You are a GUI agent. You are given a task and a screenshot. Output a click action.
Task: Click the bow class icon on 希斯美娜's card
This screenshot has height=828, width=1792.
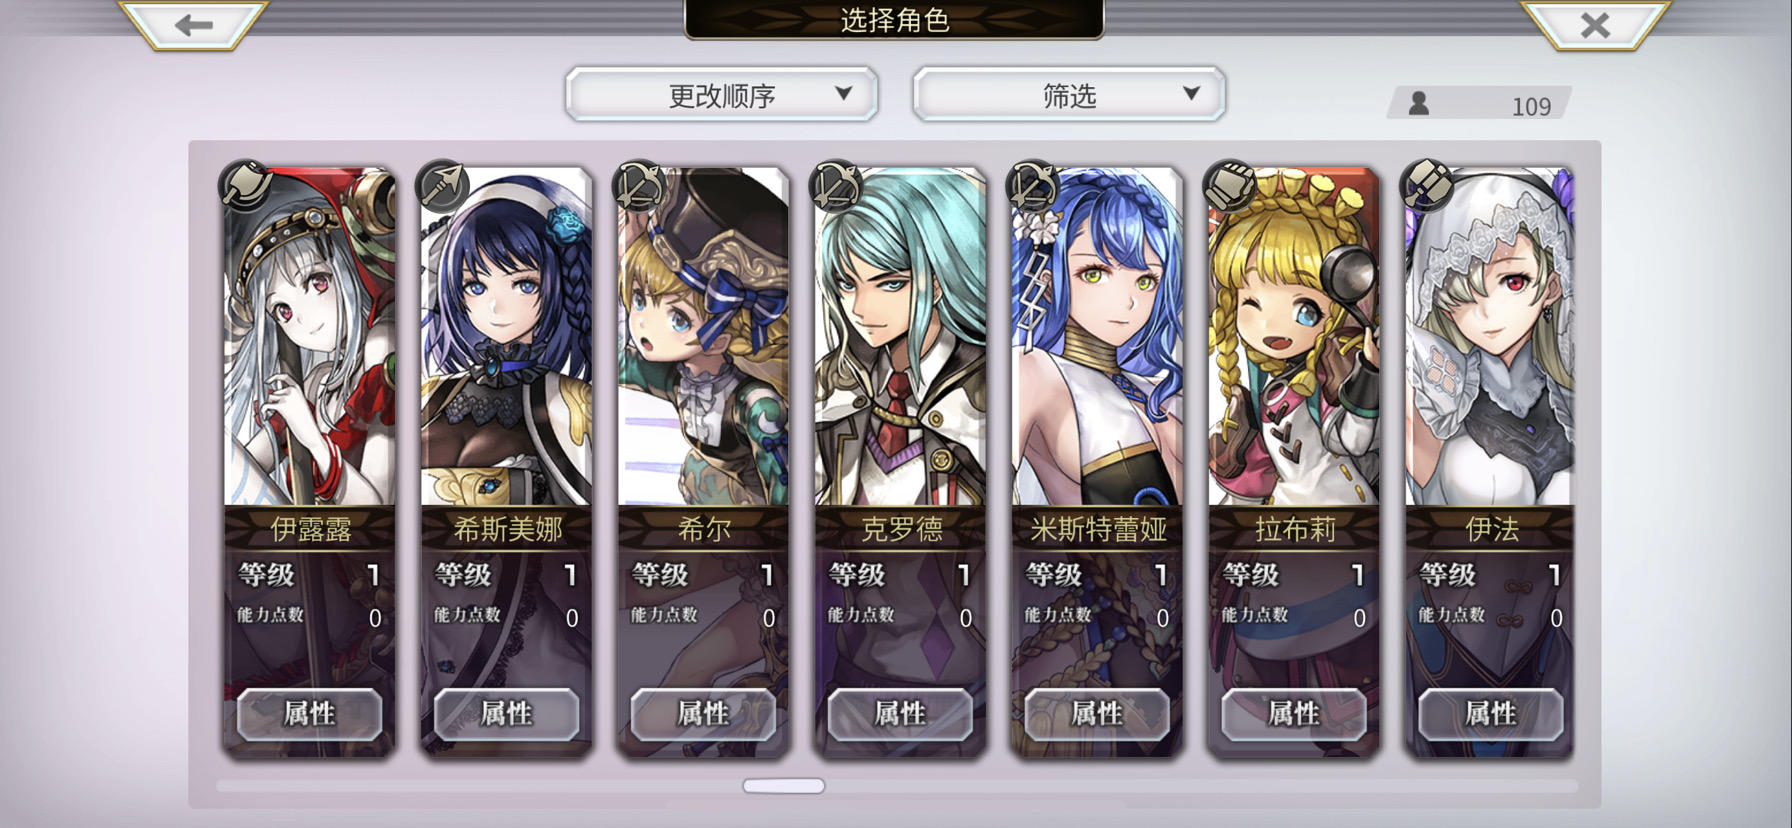pyautogui.click(x=442, y=185)
